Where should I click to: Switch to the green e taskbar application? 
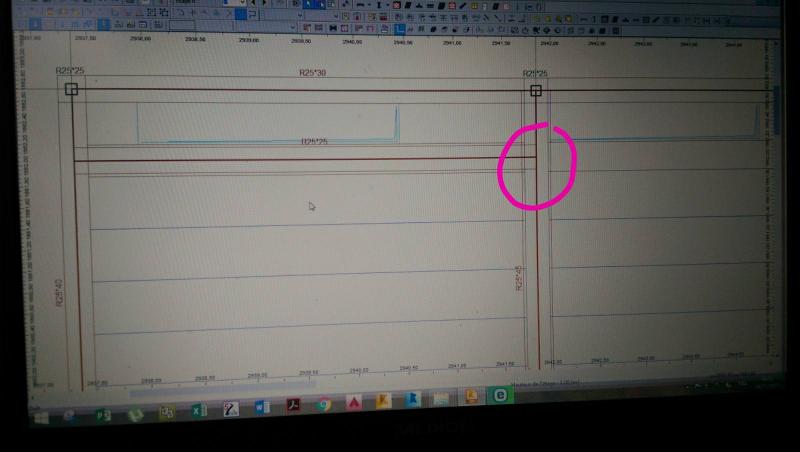click(501, 395)
